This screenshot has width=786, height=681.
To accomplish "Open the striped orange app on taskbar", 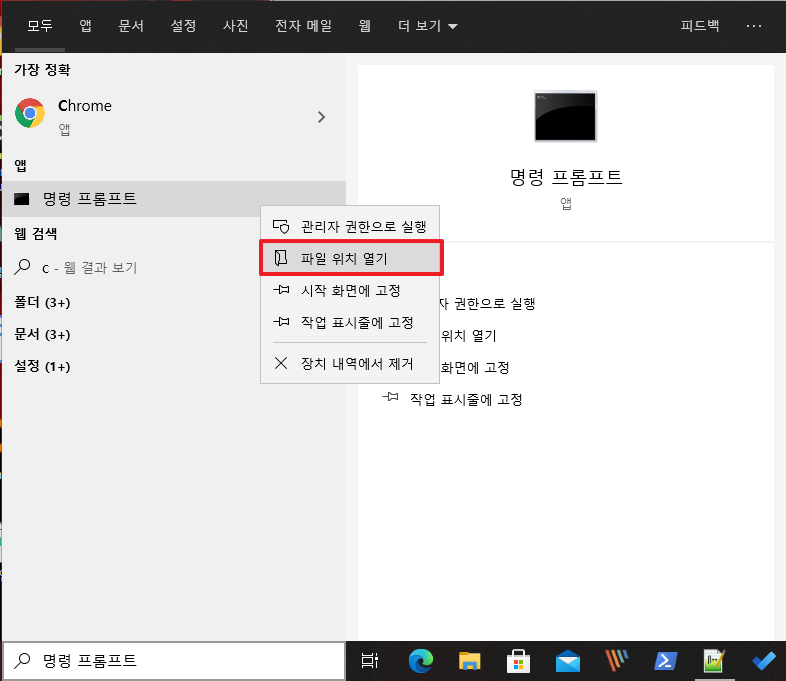I will (617, 661).
